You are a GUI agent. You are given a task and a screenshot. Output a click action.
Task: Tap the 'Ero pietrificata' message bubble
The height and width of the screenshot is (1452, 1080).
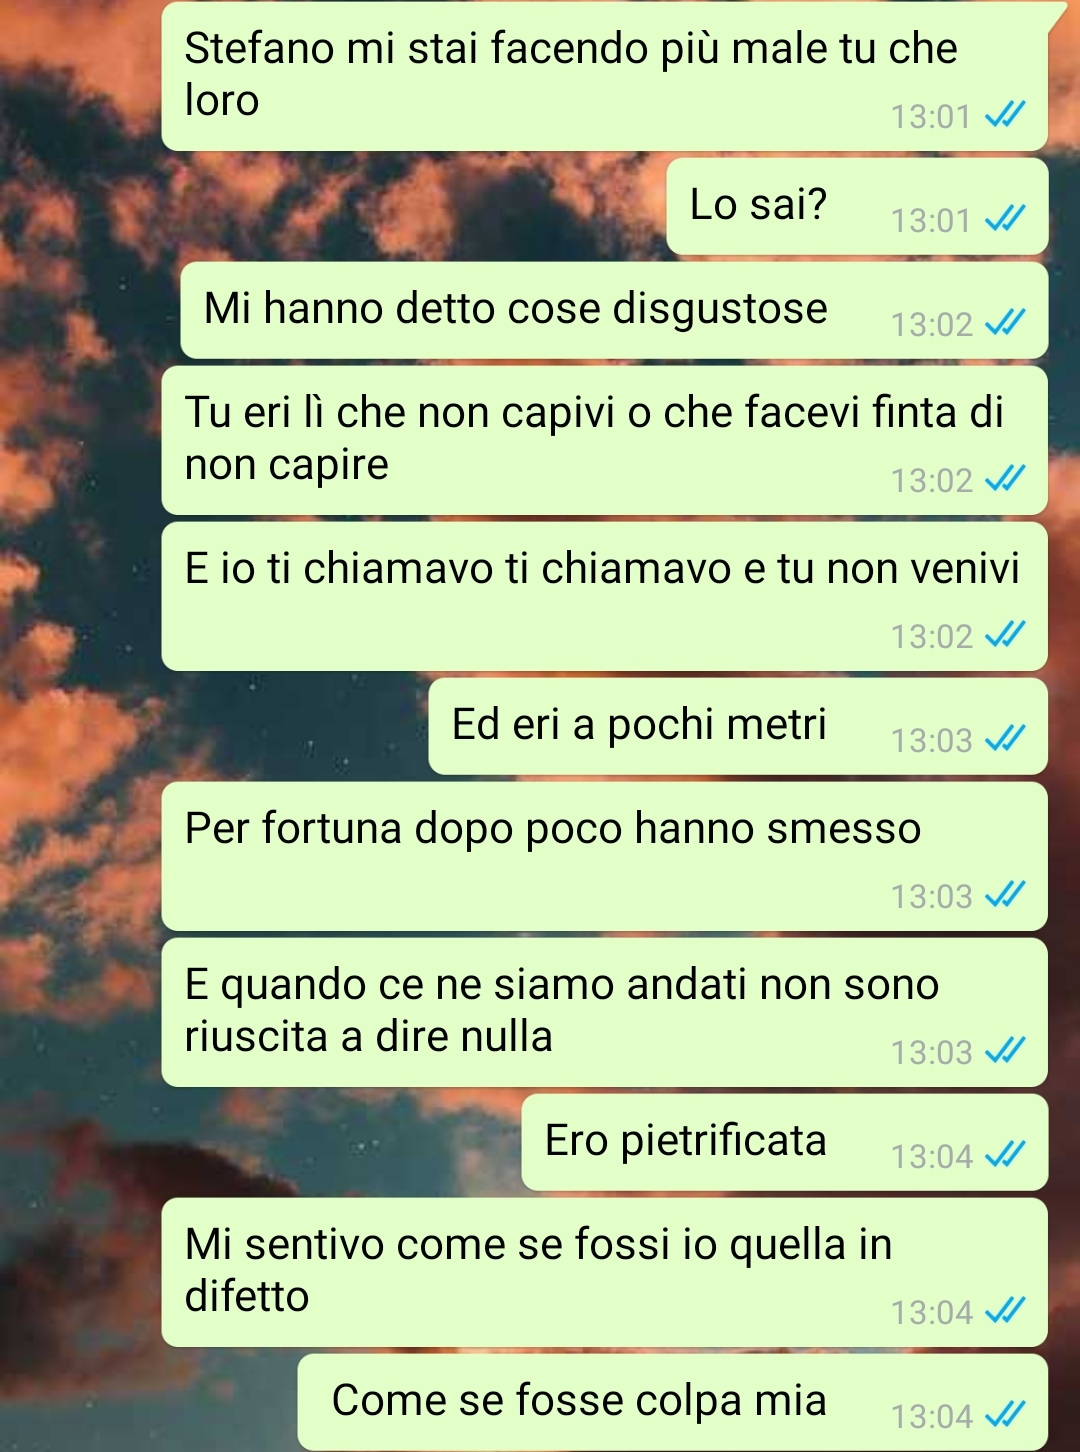[x=785, y=1142]
